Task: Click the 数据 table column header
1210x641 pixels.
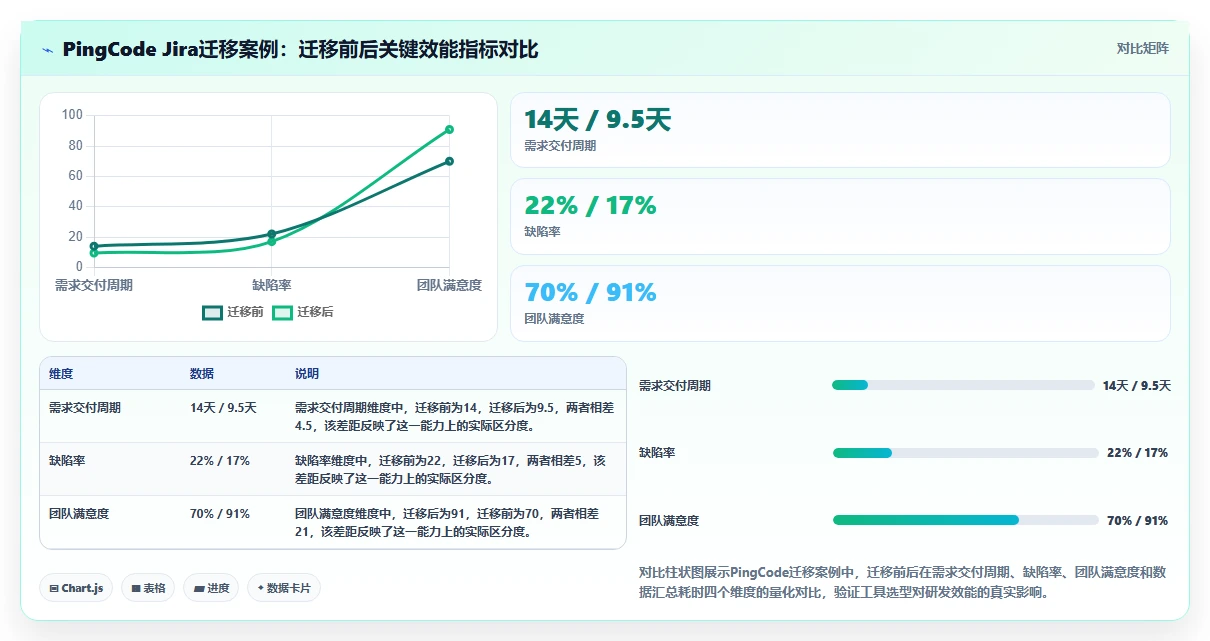Action: pos(201,374)
